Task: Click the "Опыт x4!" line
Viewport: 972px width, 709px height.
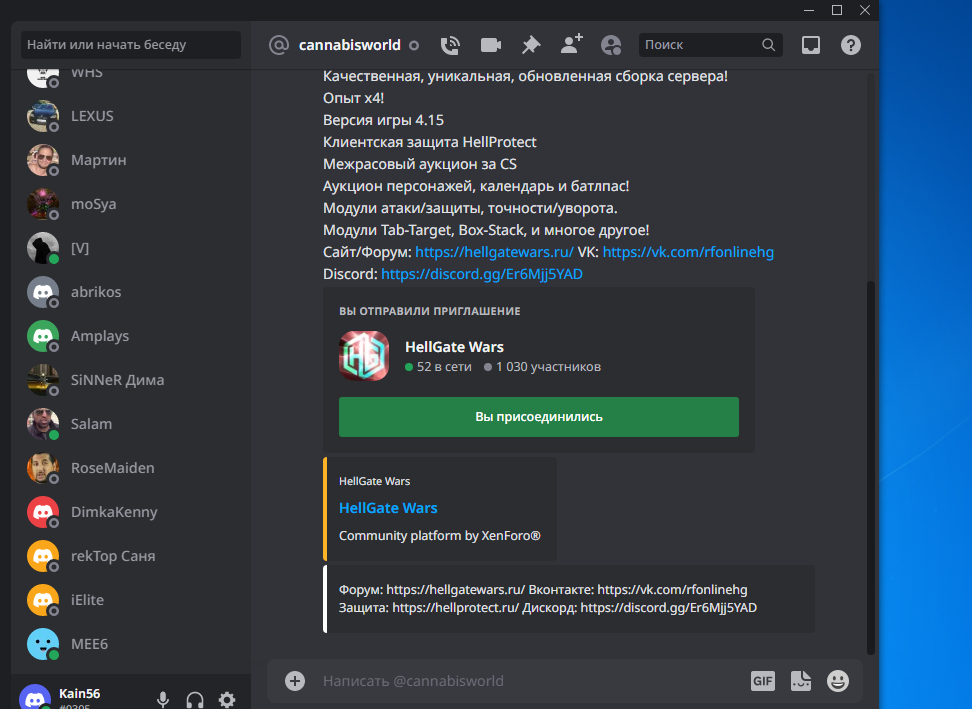Action: (x=353, y=98)
